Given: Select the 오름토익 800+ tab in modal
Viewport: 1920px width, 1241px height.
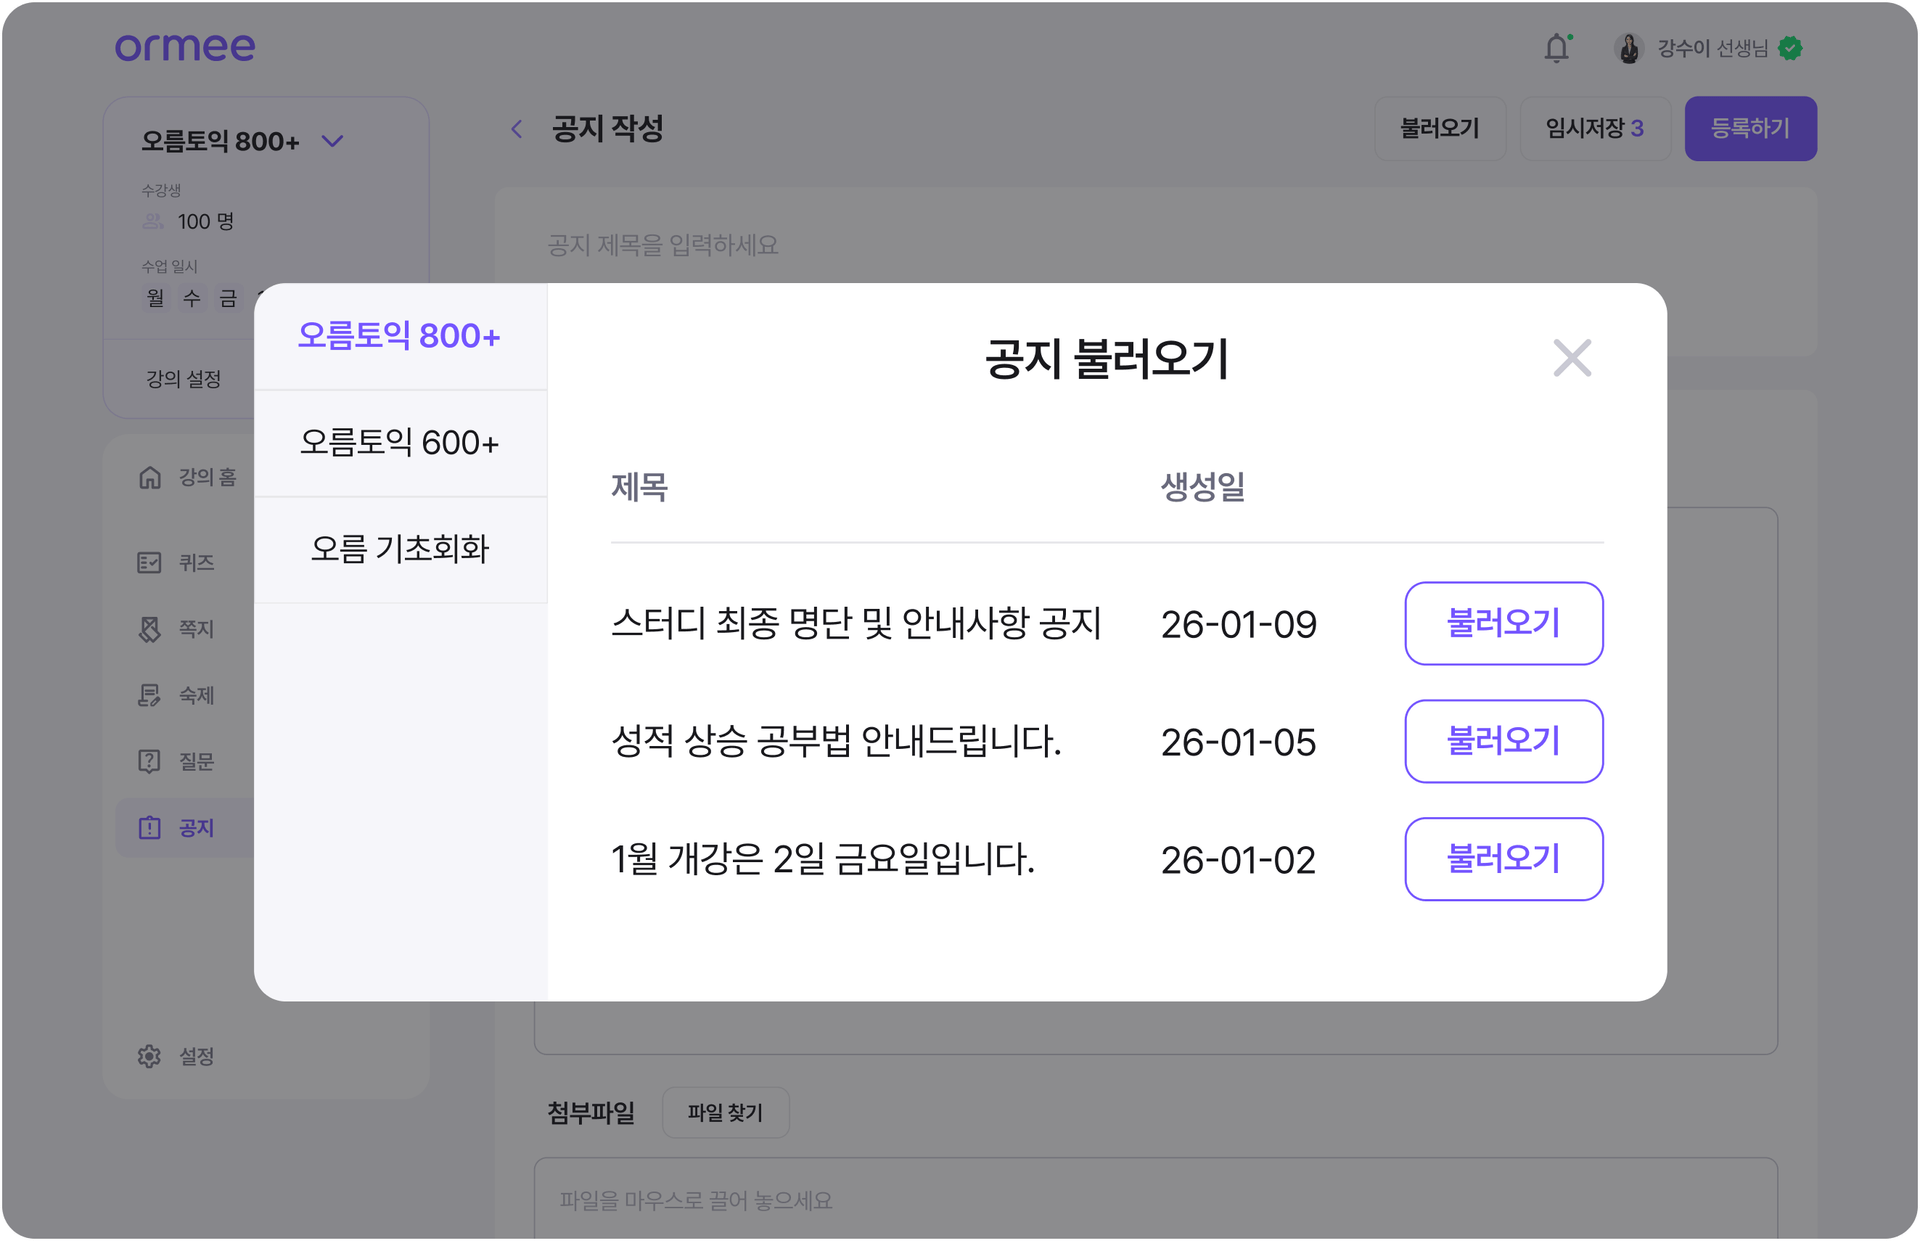Looking at the screenshot, I should [400, 336].
